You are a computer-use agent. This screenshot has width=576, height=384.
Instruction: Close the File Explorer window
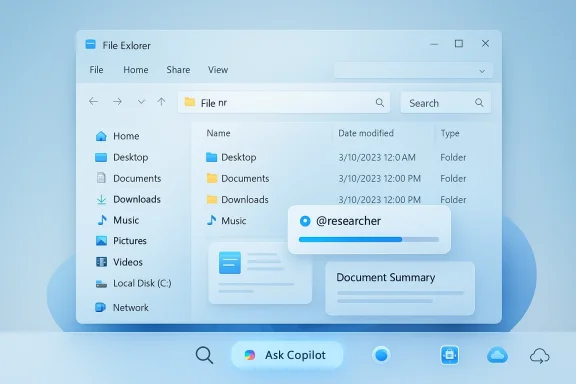(x=485, y=43)
